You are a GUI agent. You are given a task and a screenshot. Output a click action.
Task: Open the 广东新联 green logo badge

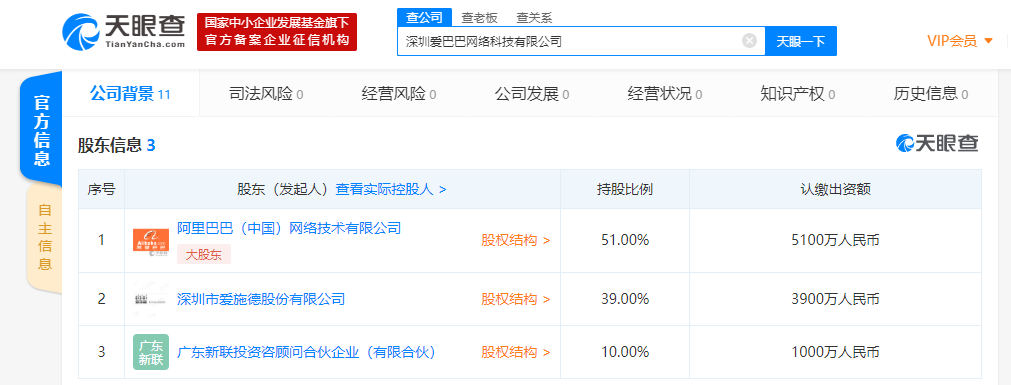tap(151, 352)
